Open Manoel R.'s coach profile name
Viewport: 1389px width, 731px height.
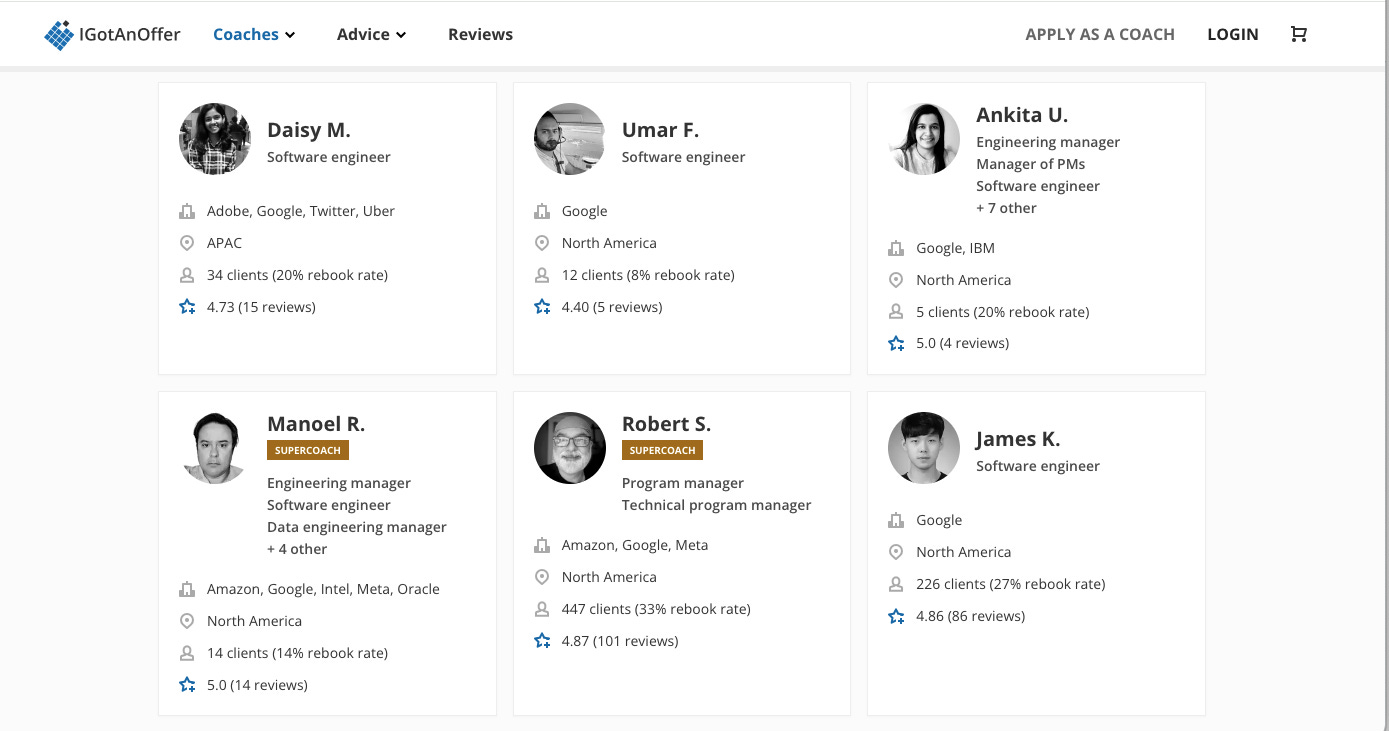pos(316,424)
